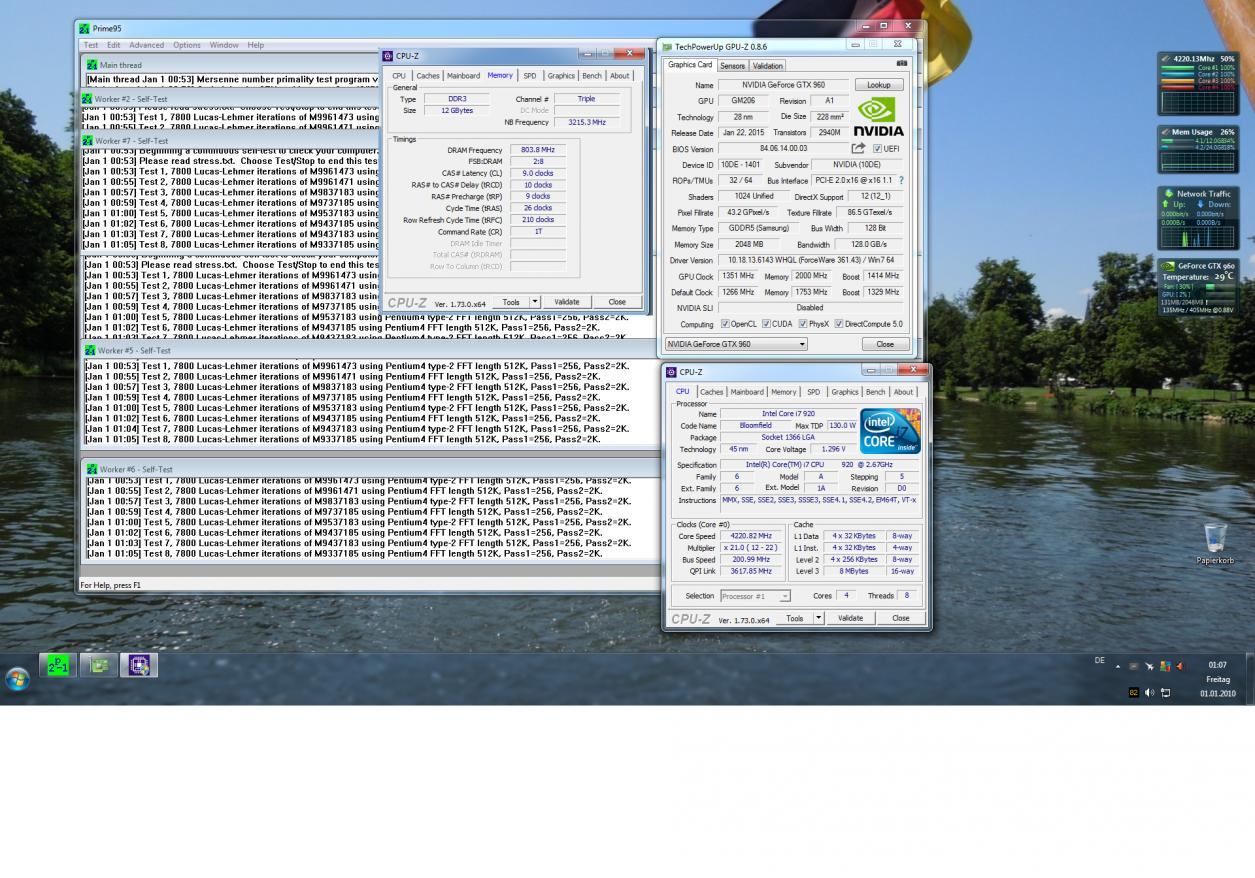Select SPD tab in CPU-Z Memory window

(529, 76)
